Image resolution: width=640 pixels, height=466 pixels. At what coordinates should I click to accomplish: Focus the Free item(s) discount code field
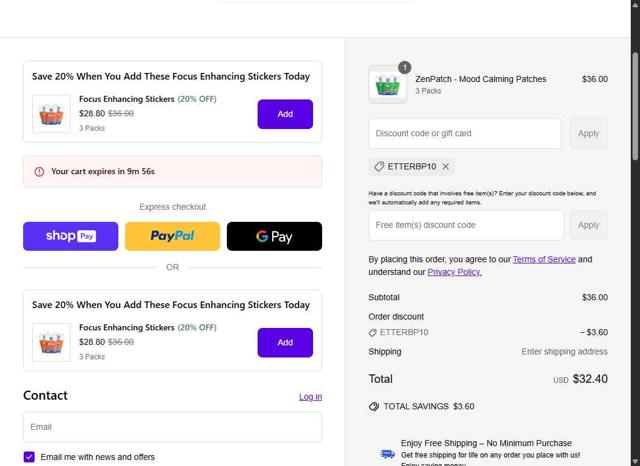[x=467, y=225]
